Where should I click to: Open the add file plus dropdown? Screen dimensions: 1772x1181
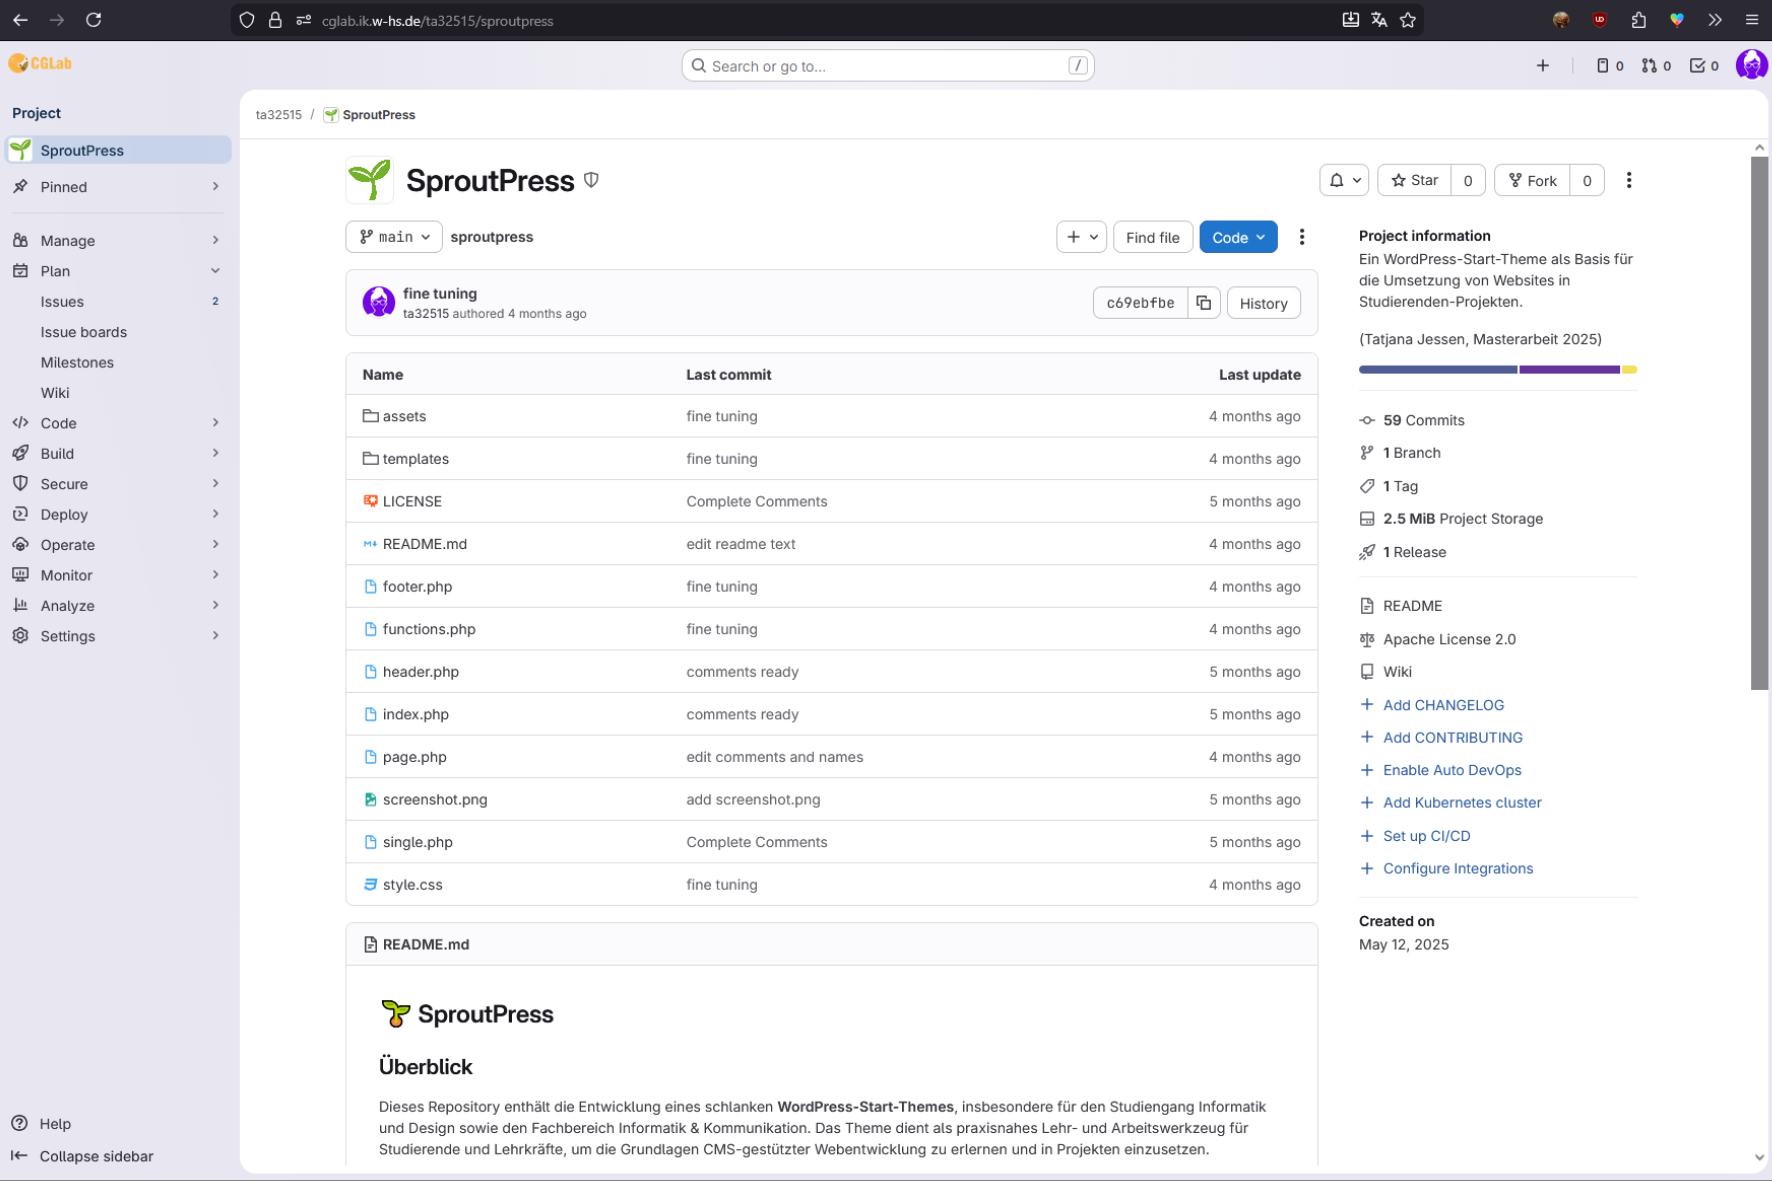(1081, 237)
